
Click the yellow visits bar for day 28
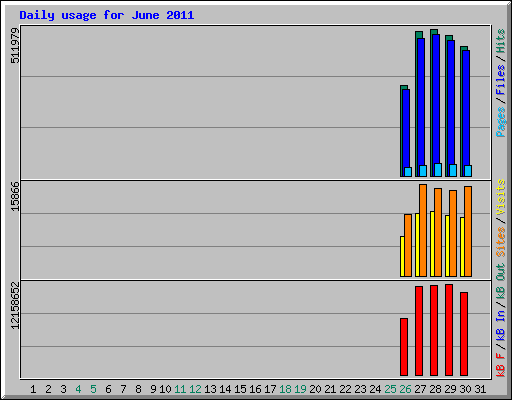coord(432,244)
